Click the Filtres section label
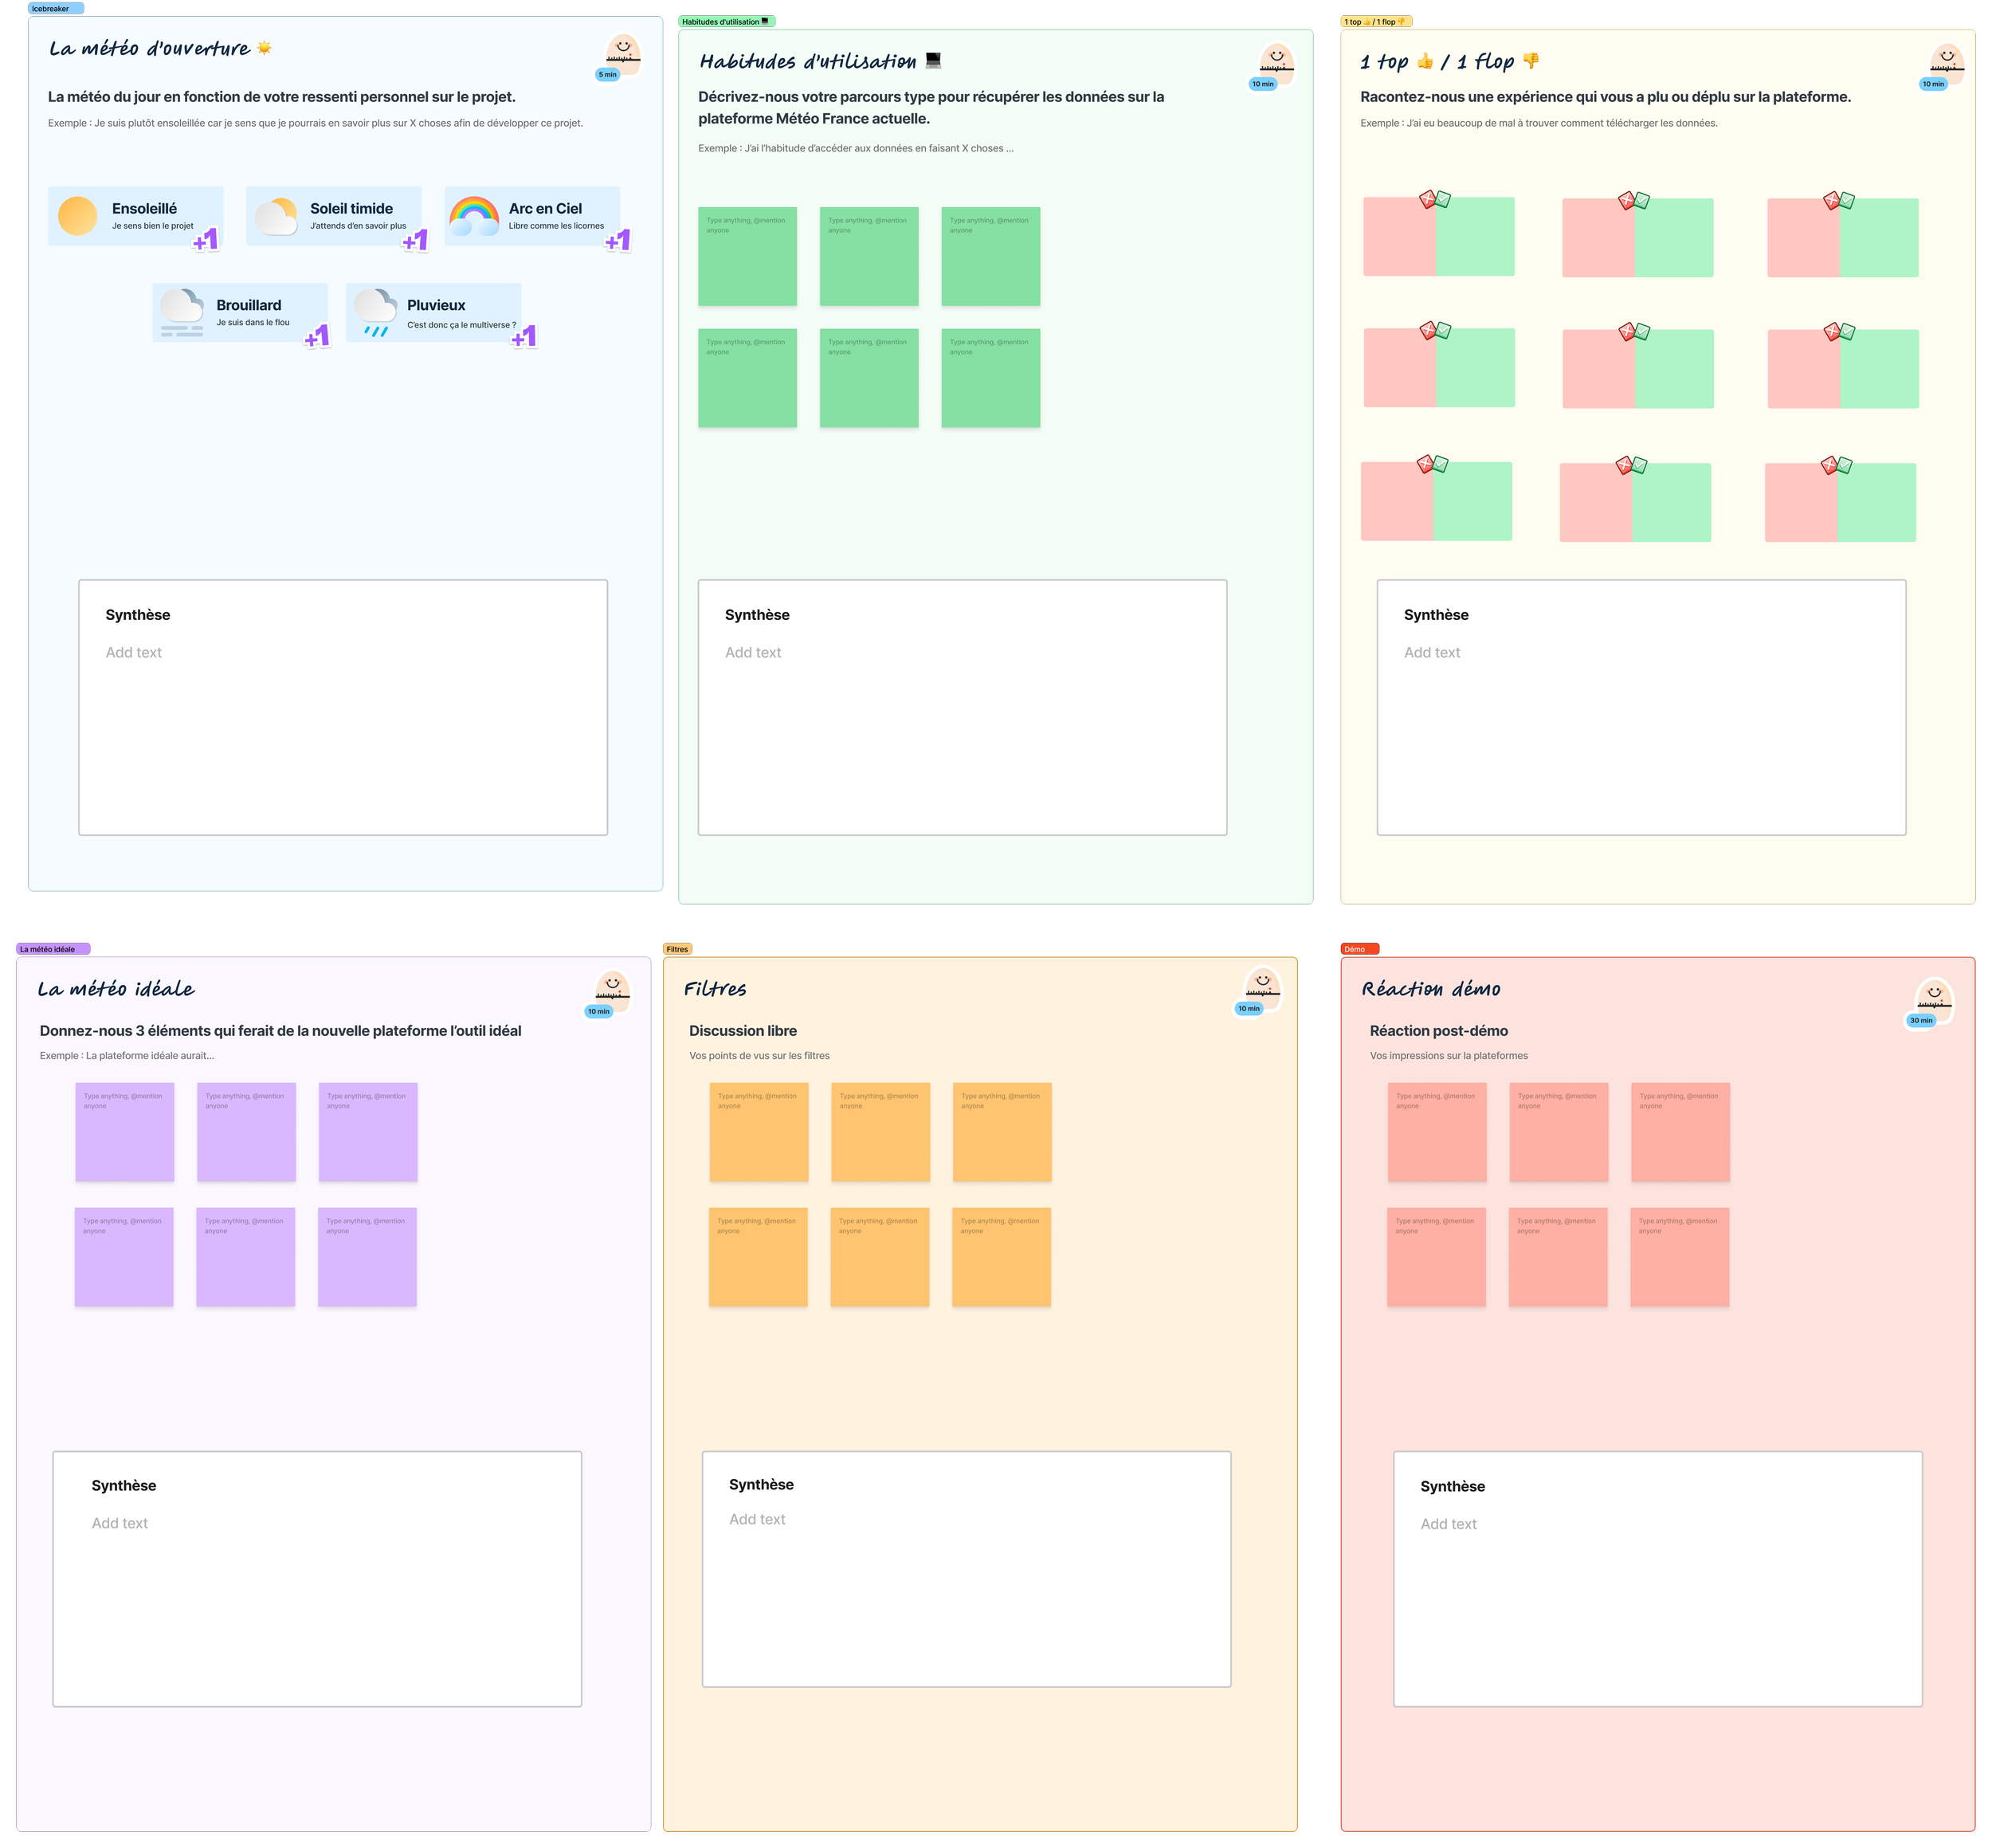The width and height of the screenshot is (1992, 1848). pos(677,949)
